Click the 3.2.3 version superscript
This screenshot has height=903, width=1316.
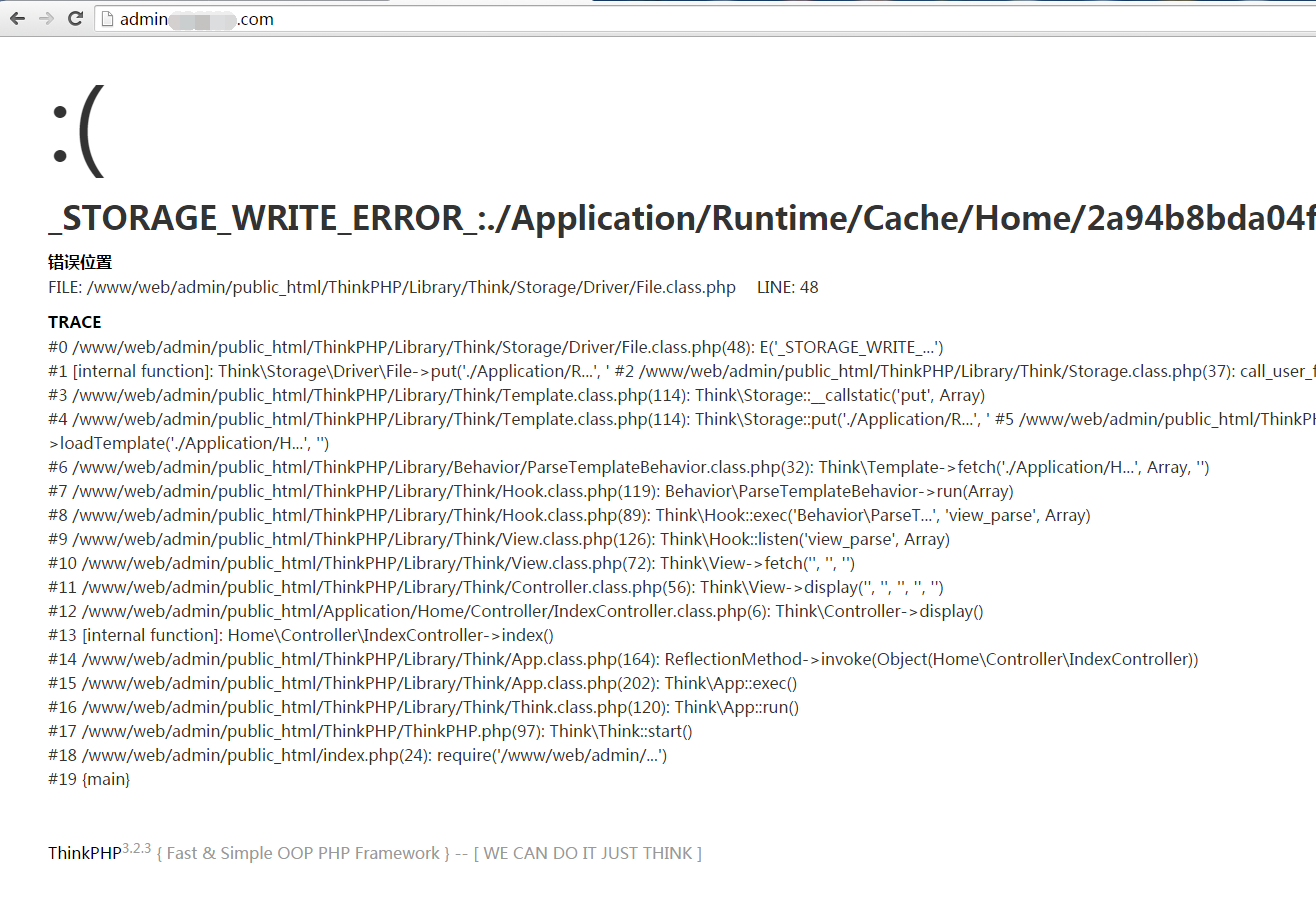click(137, 848)
